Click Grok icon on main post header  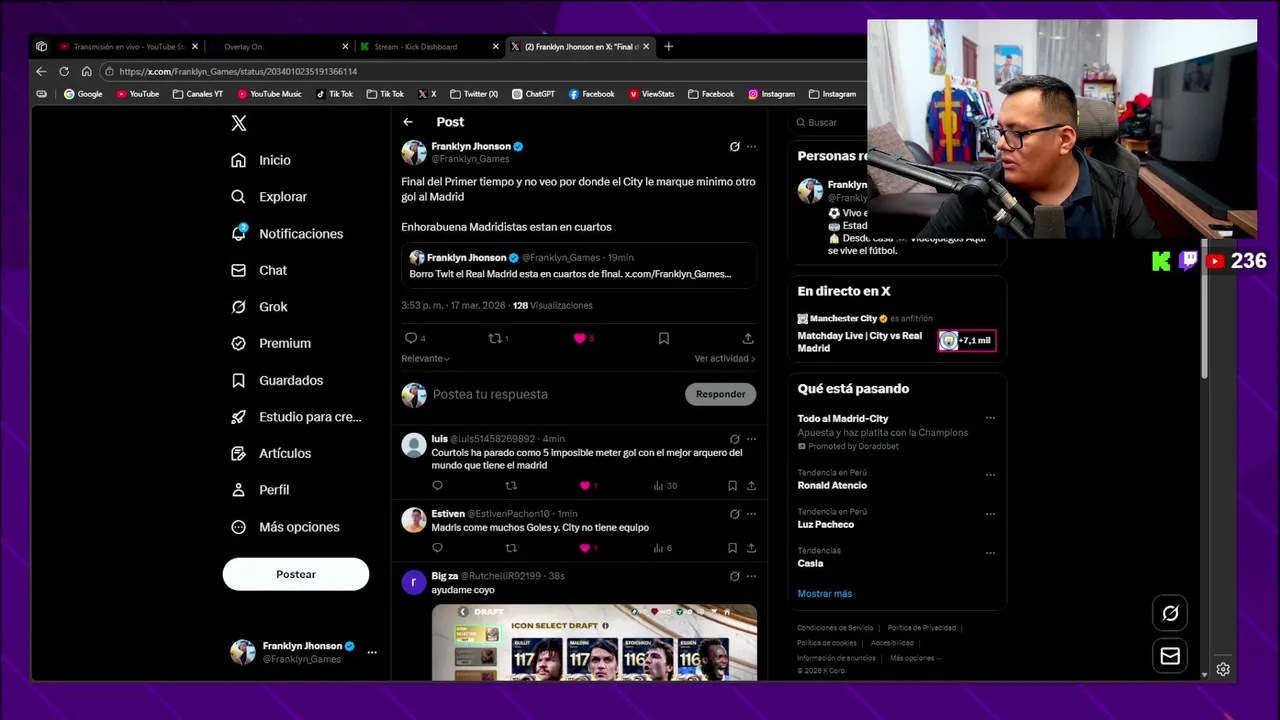point(735,147)
